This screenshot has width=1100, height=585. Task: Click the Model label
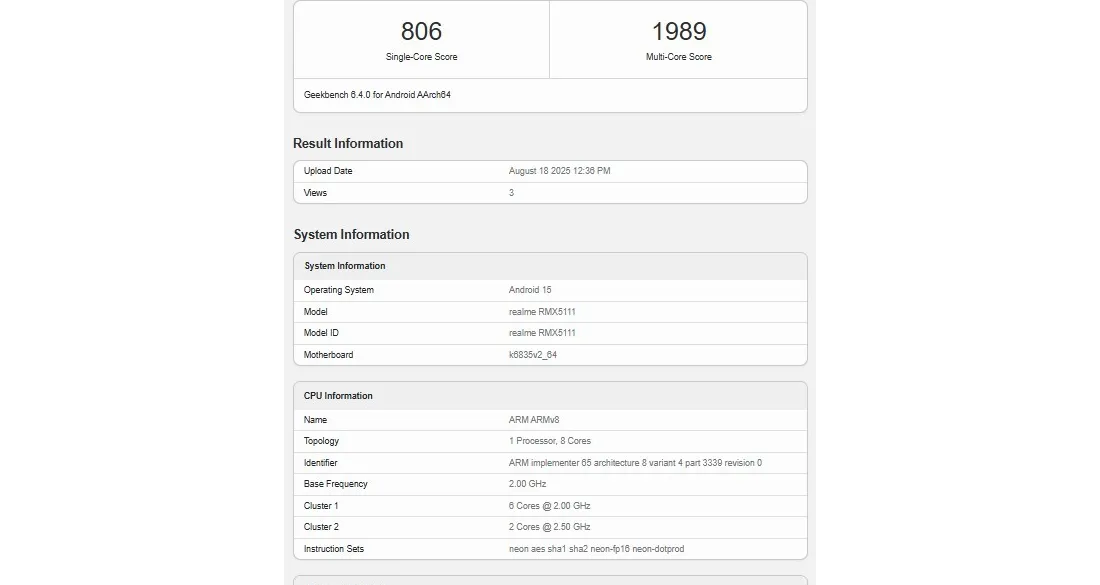click(315, 312)
